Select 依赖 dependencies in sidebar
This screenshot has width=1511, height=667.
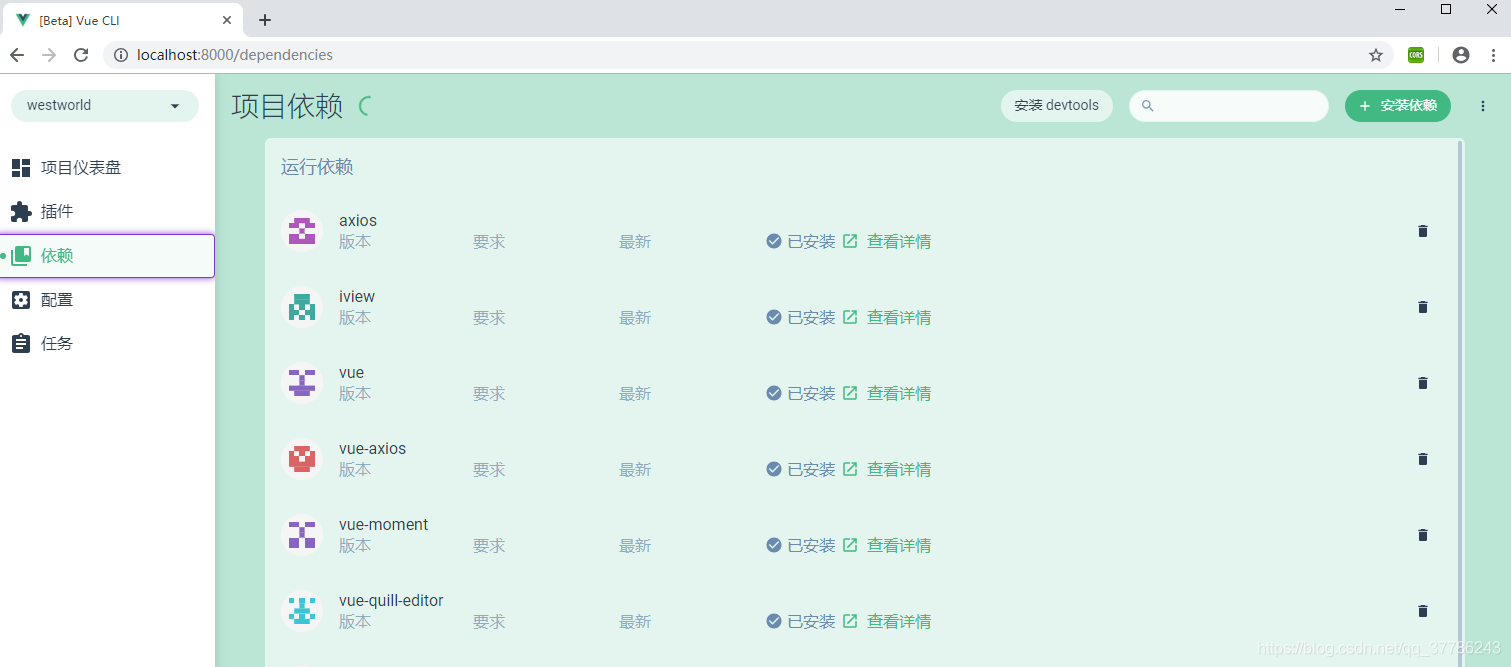[x=107, y=256]
